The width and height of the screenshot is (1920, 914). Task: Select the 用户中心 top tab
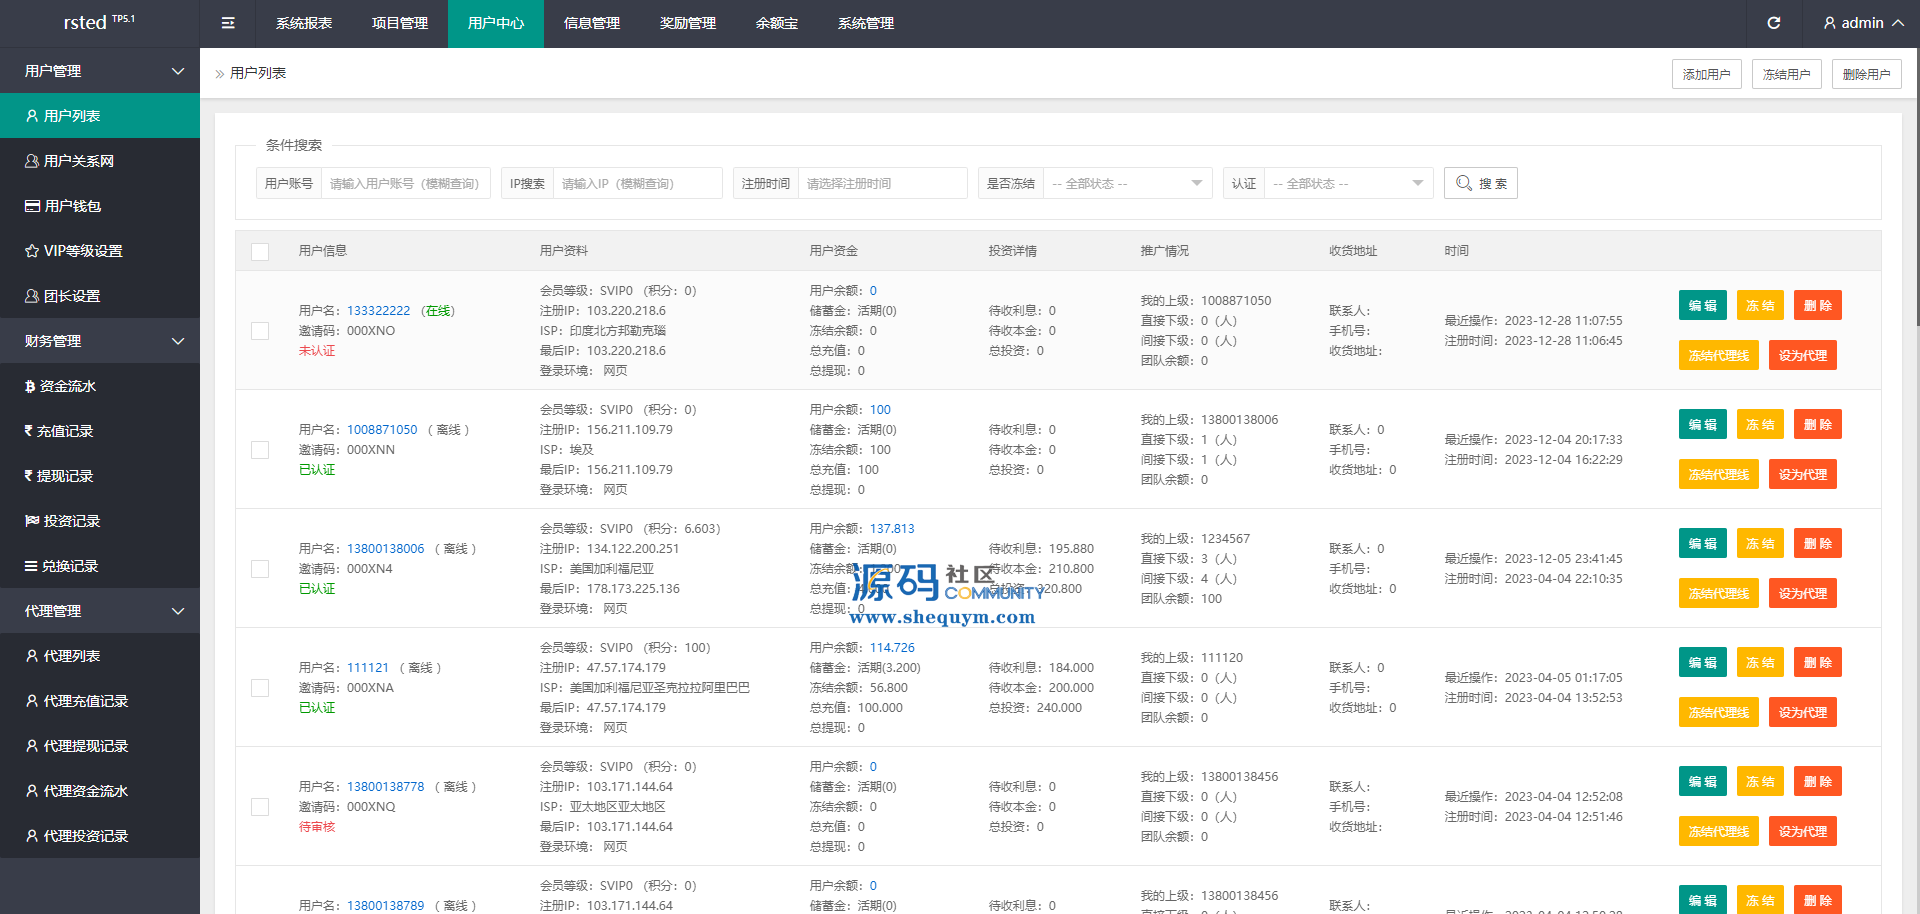tap(496, 23)
